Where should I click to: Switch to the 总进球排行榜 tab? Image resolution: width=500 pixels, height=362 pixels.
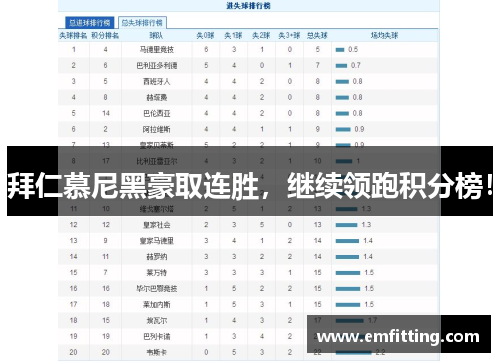click(90, 23)
